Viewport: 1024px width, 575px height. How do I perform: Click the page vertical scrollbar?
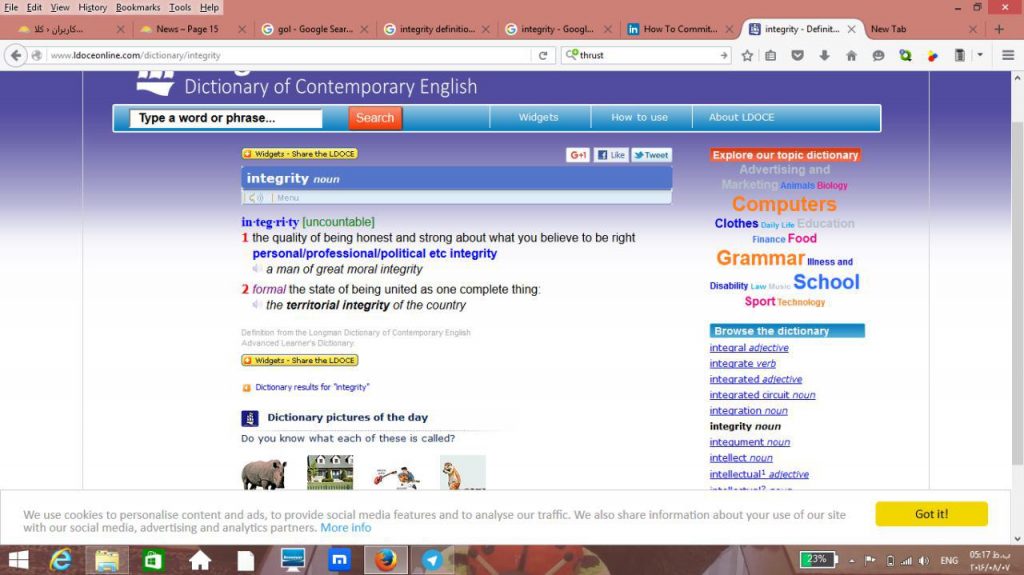[1017, 293]
